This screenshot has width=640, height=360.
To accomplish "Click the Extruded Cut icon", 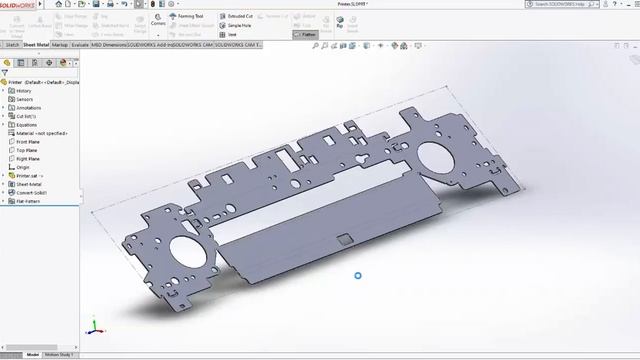I will click(222, 16).
